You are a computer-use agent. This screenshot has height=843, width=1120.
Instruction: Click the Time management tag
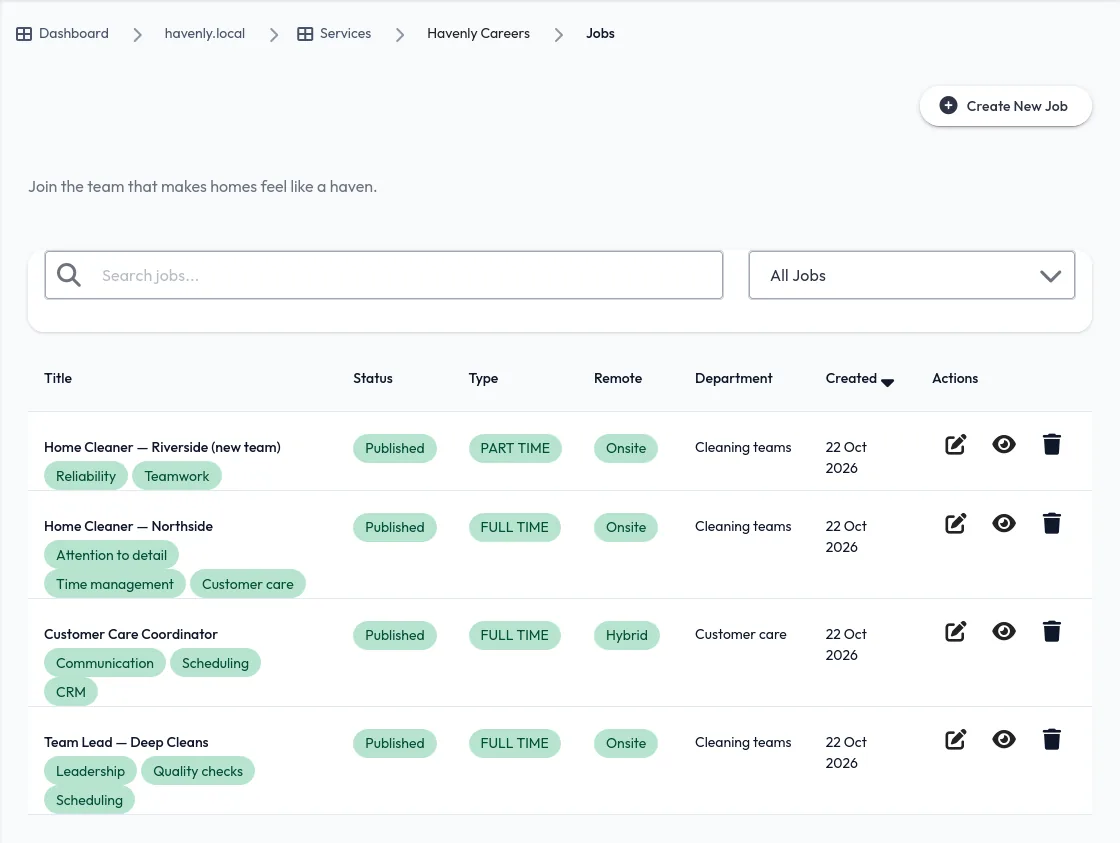[x=115, y=584]
